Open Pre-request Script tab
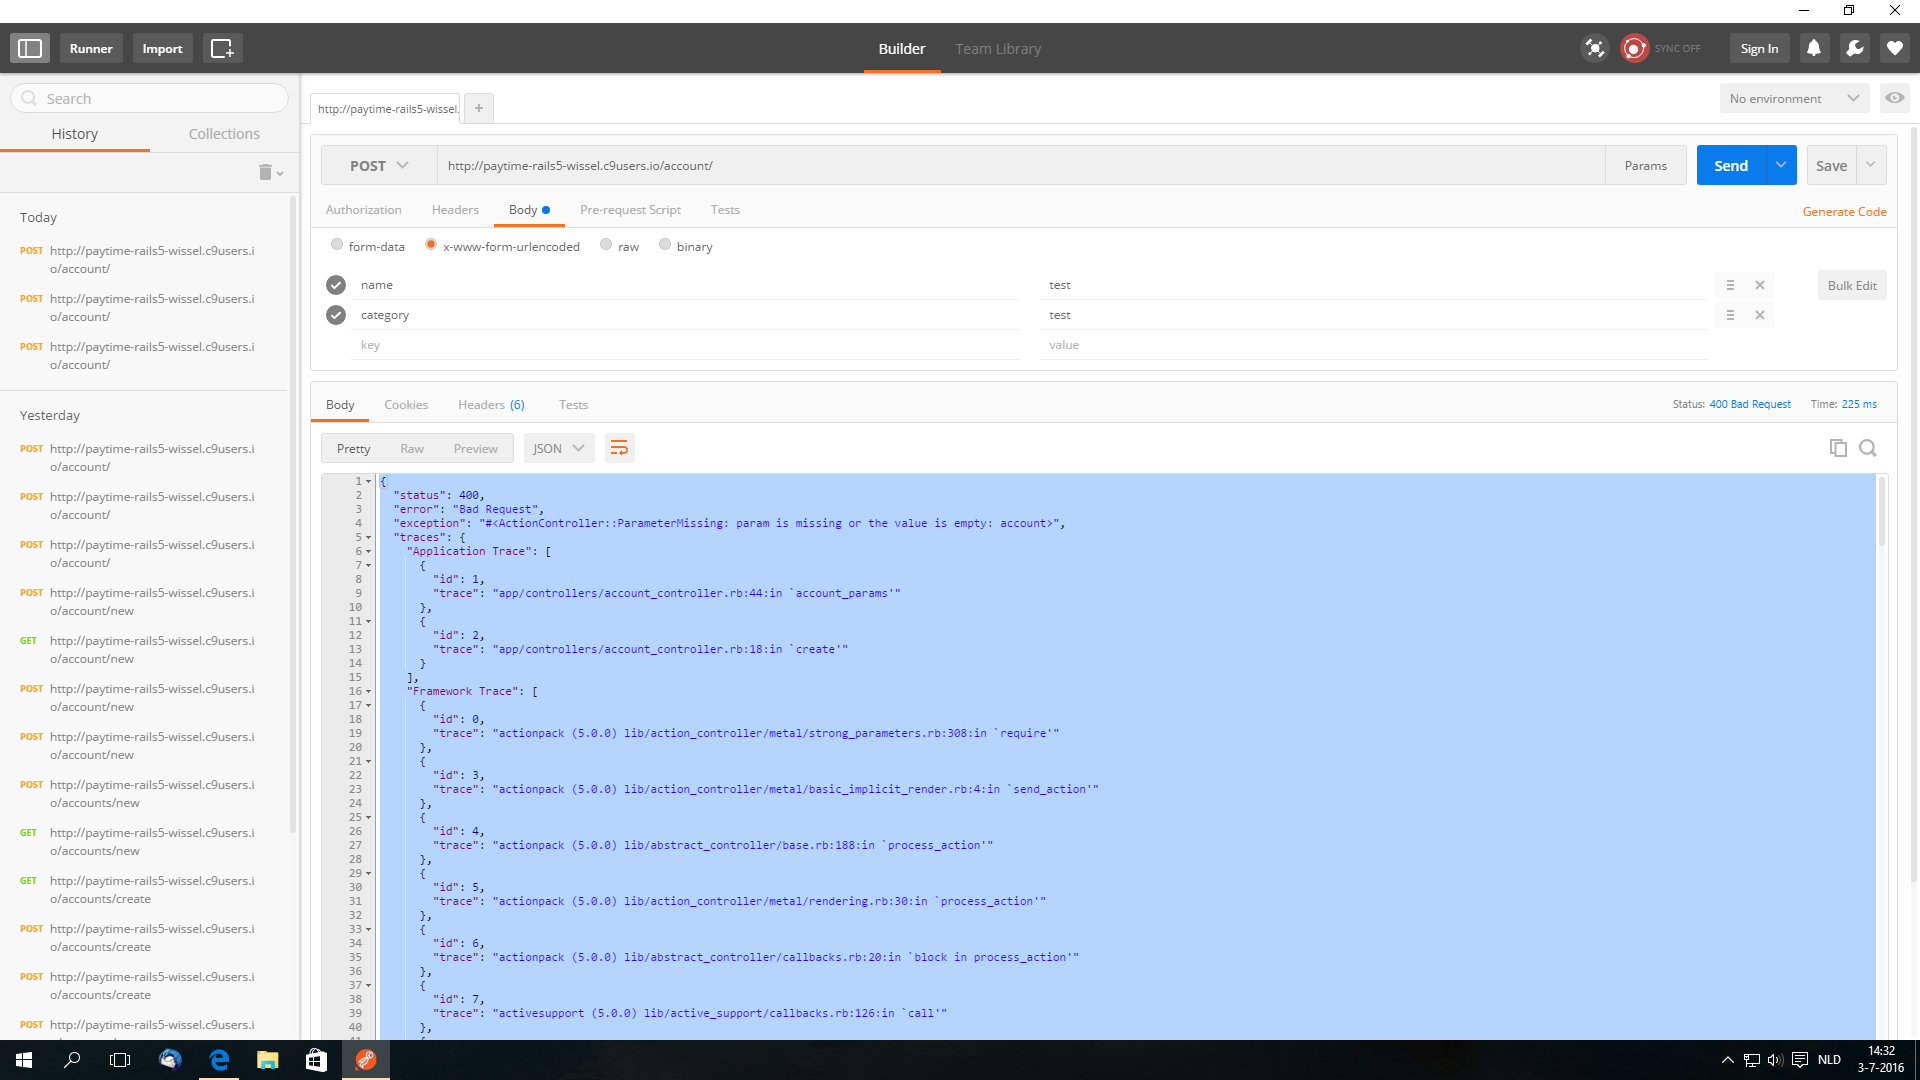Viewport: 1920px width, 1080px height. click(630, 210)
